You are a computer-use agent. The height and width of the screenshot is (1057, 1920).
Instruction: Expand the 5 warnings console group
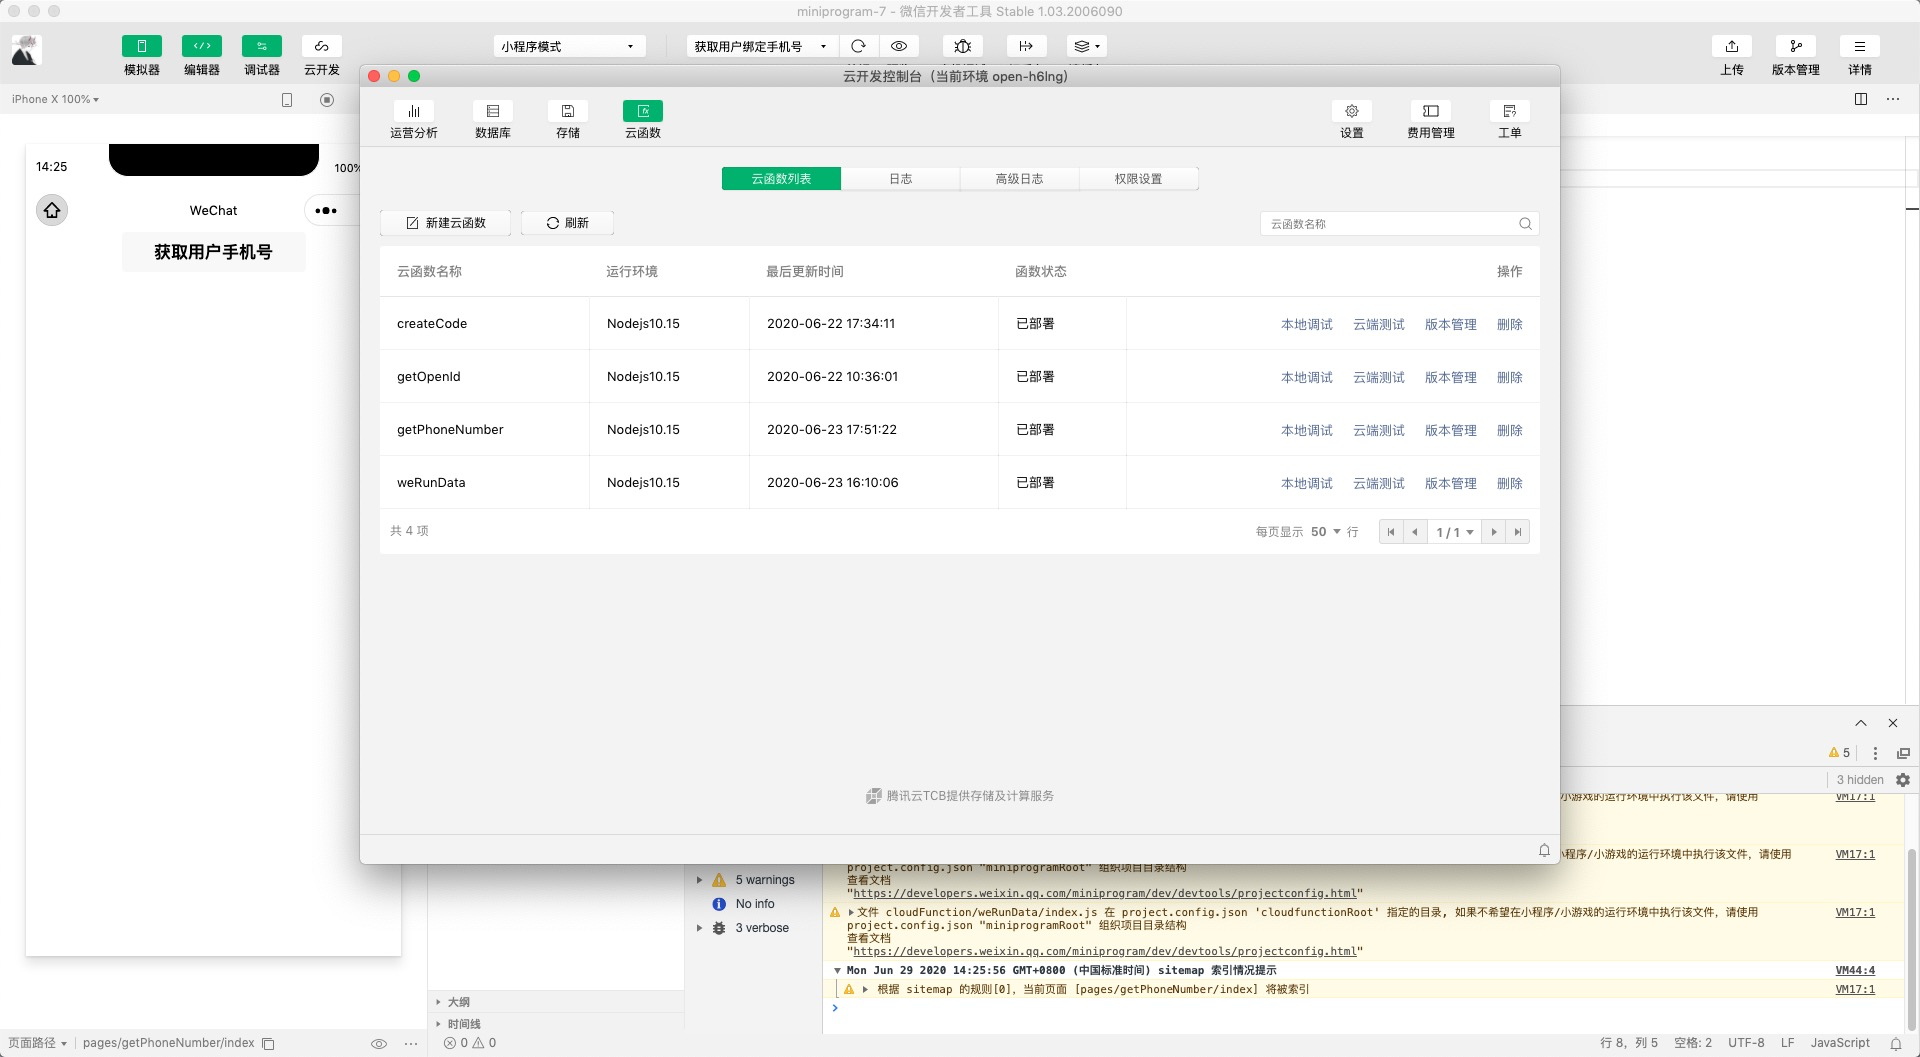[x=700, y=880]
